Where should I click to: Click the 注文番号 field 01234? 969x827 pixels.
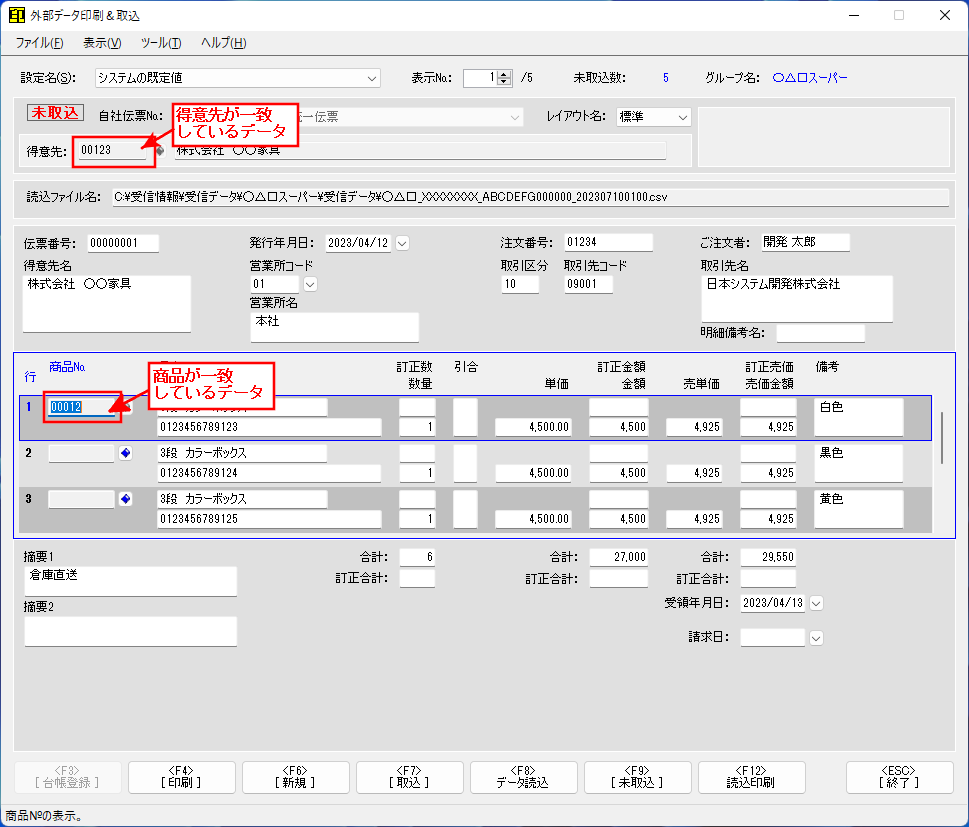click(609, 242)
